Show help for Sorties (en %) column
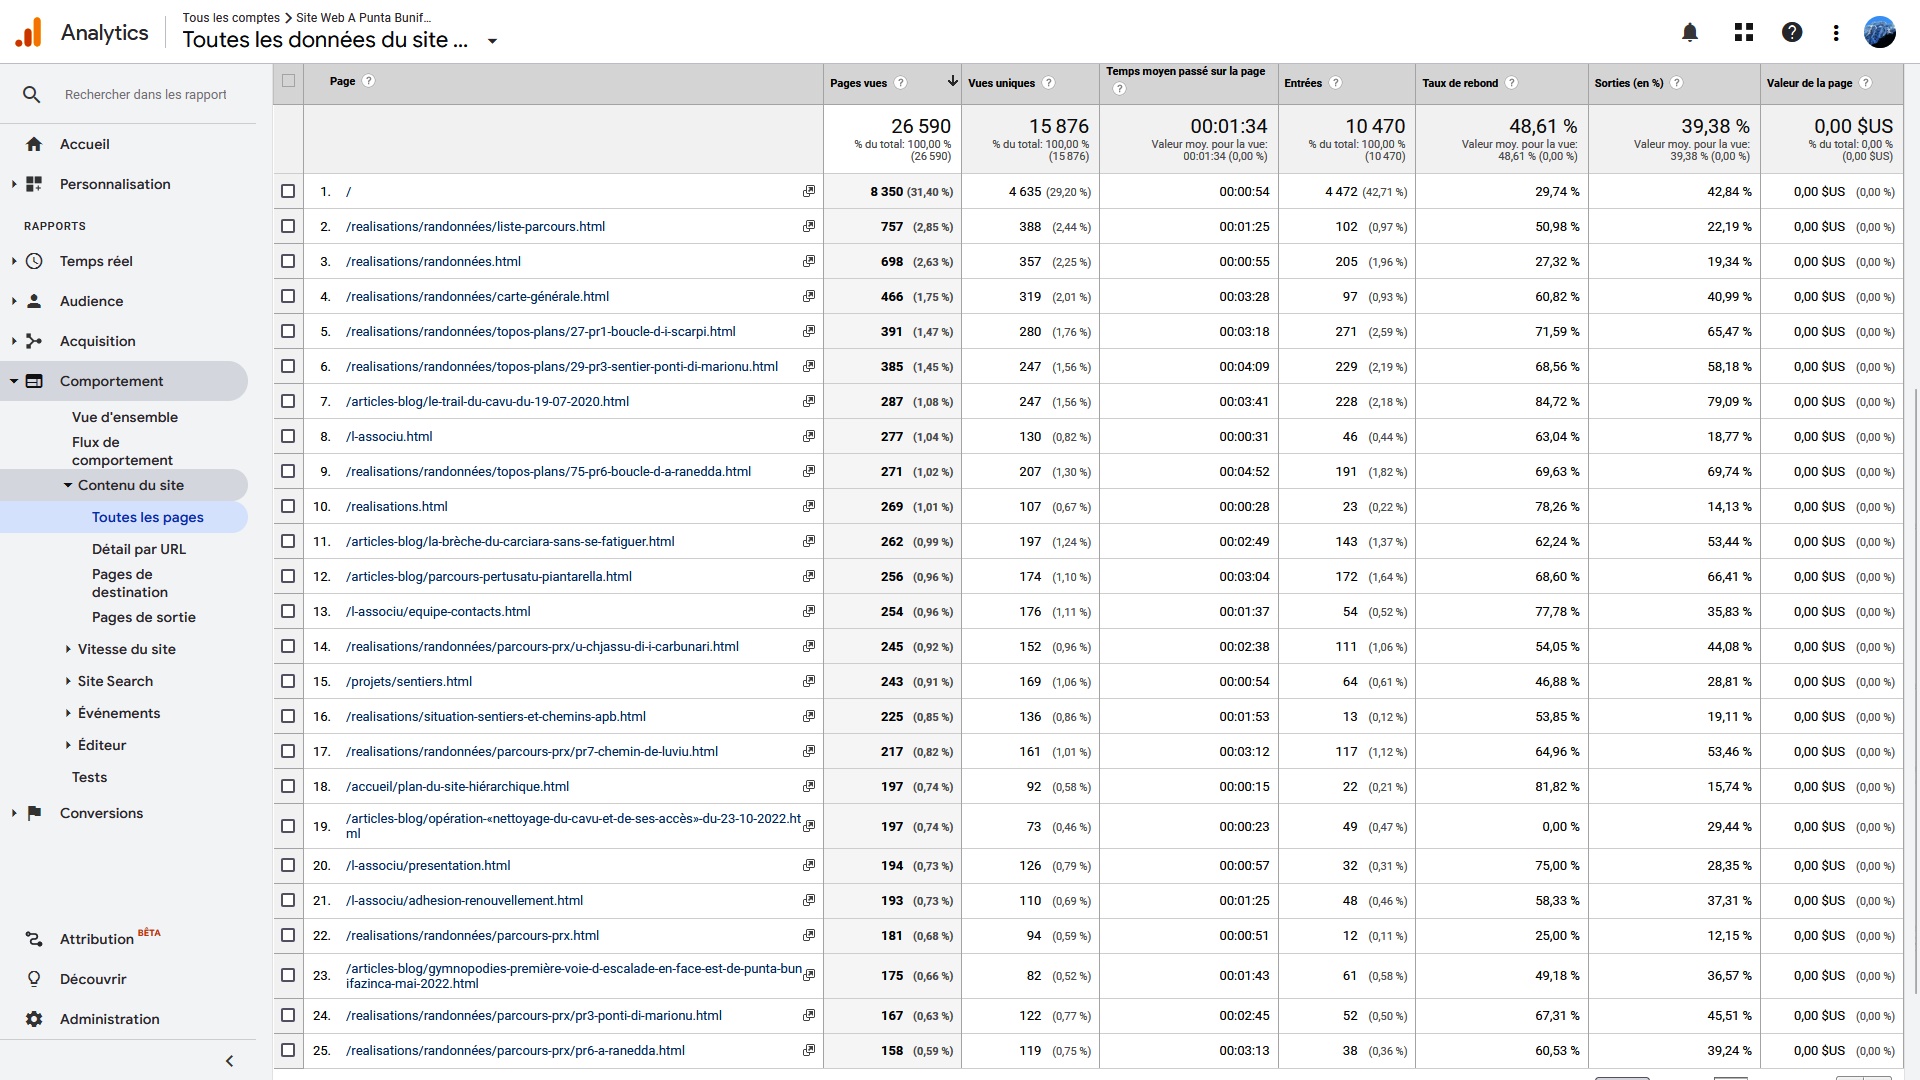The height and width of the screenshot is (1080, 1920). pyautogui.click(x=1676, y=83)
